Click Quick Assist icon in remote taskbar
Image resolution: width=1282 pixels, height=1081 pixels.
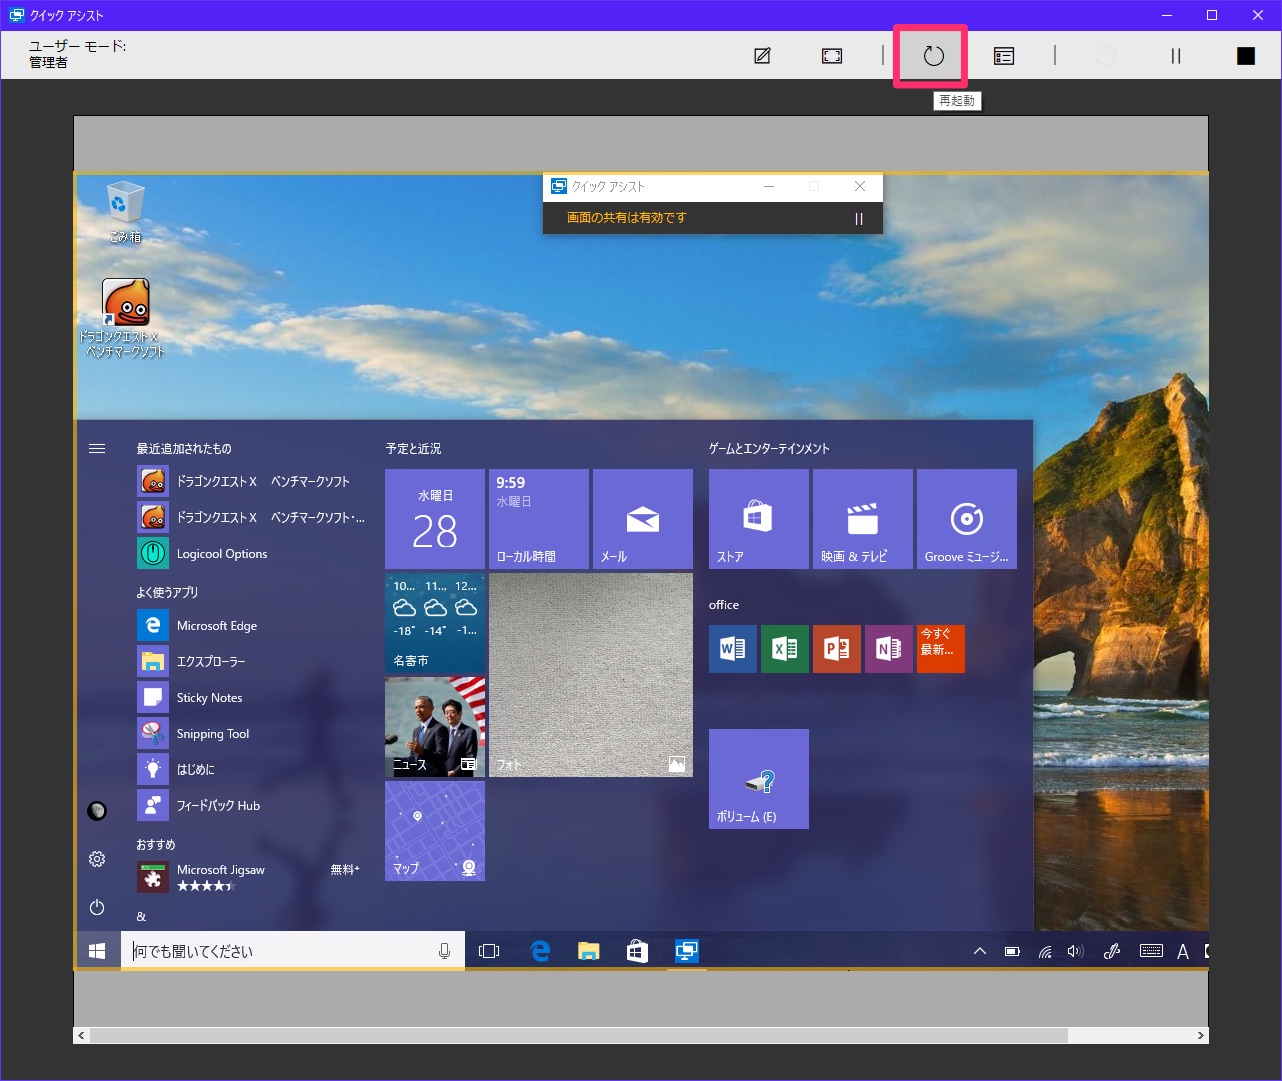tap(686, 951)
